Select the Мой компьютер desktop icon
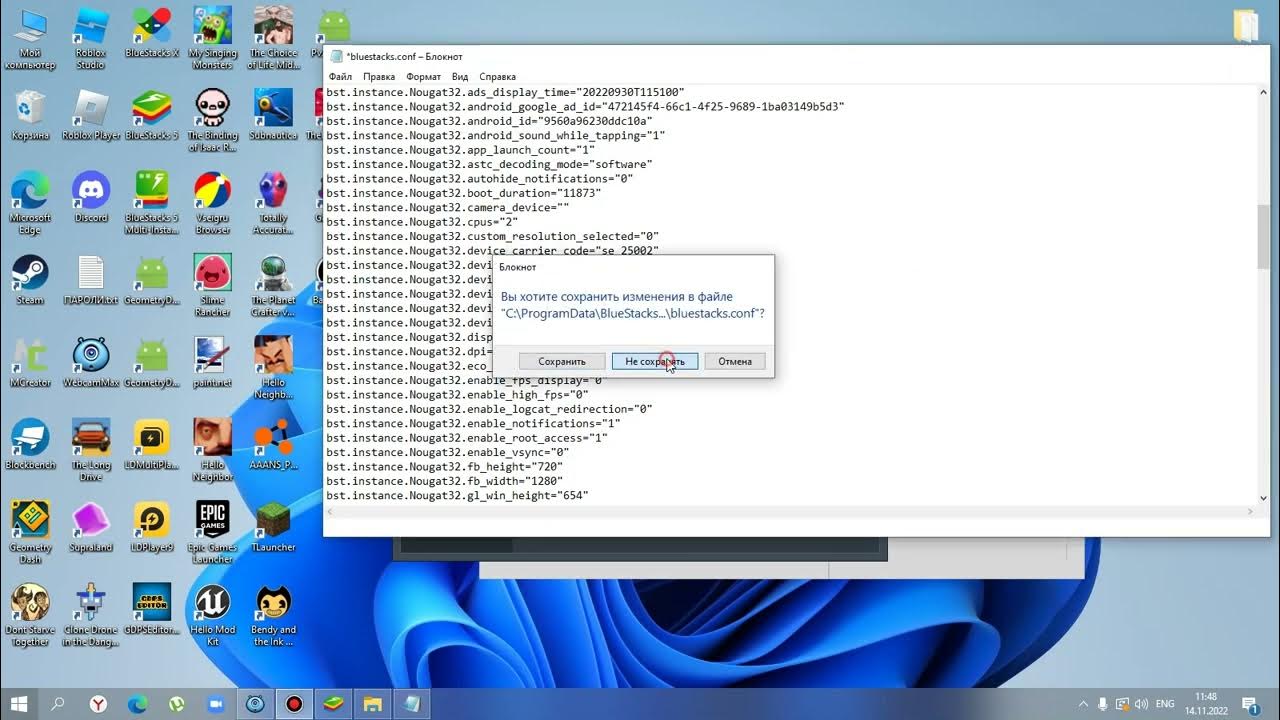 pyautogui.click(x=30, y=40)
